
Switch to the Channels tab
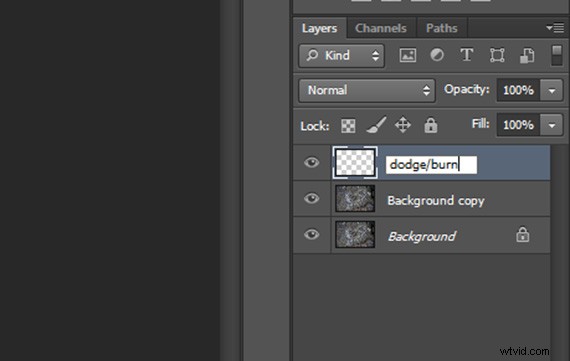(x=381, y=28)
